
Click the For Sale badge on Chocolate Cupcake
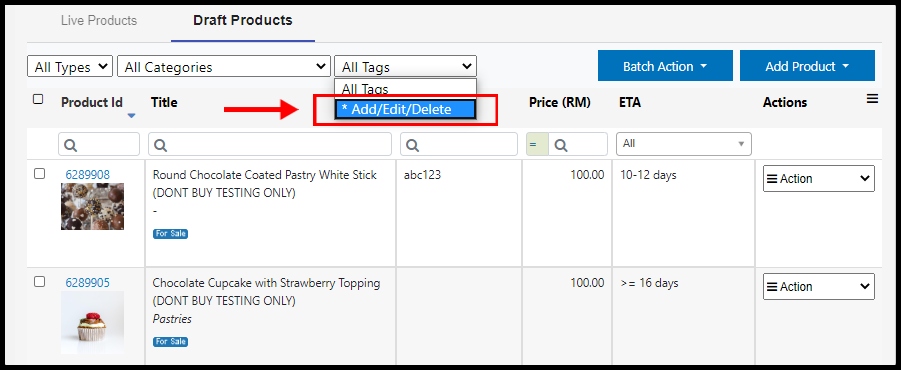[171, 342]
